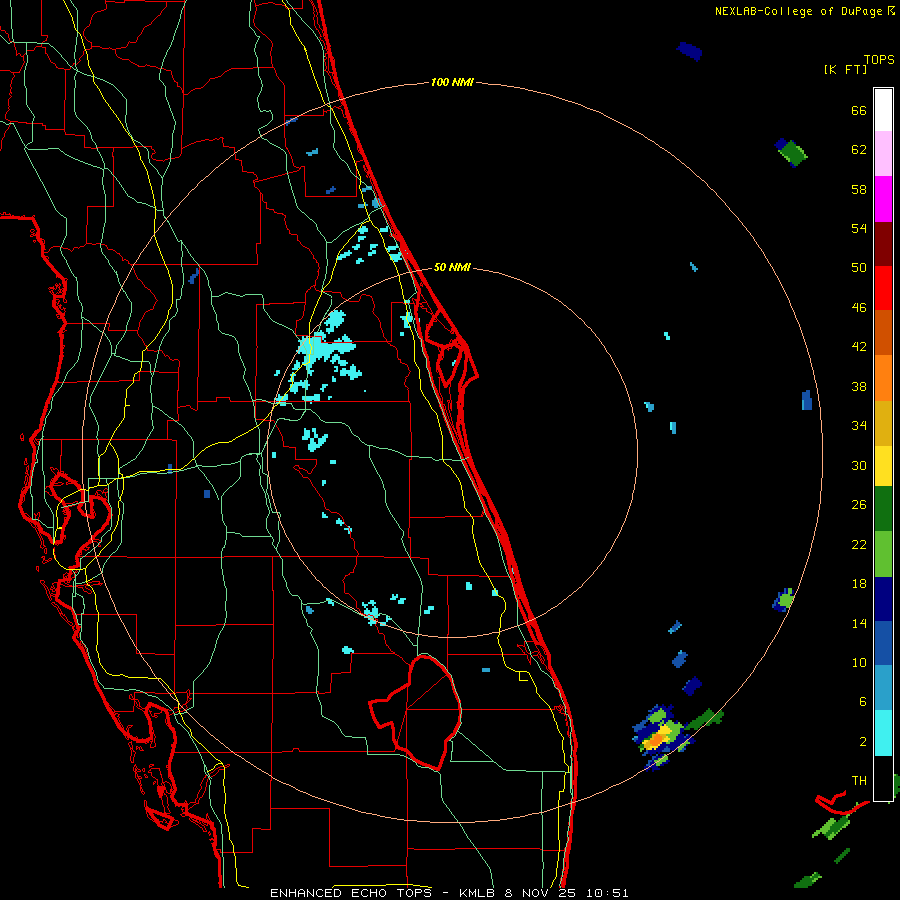
Task: Click the NEXLAB-College of DuPage label
Action: point(798,11)
